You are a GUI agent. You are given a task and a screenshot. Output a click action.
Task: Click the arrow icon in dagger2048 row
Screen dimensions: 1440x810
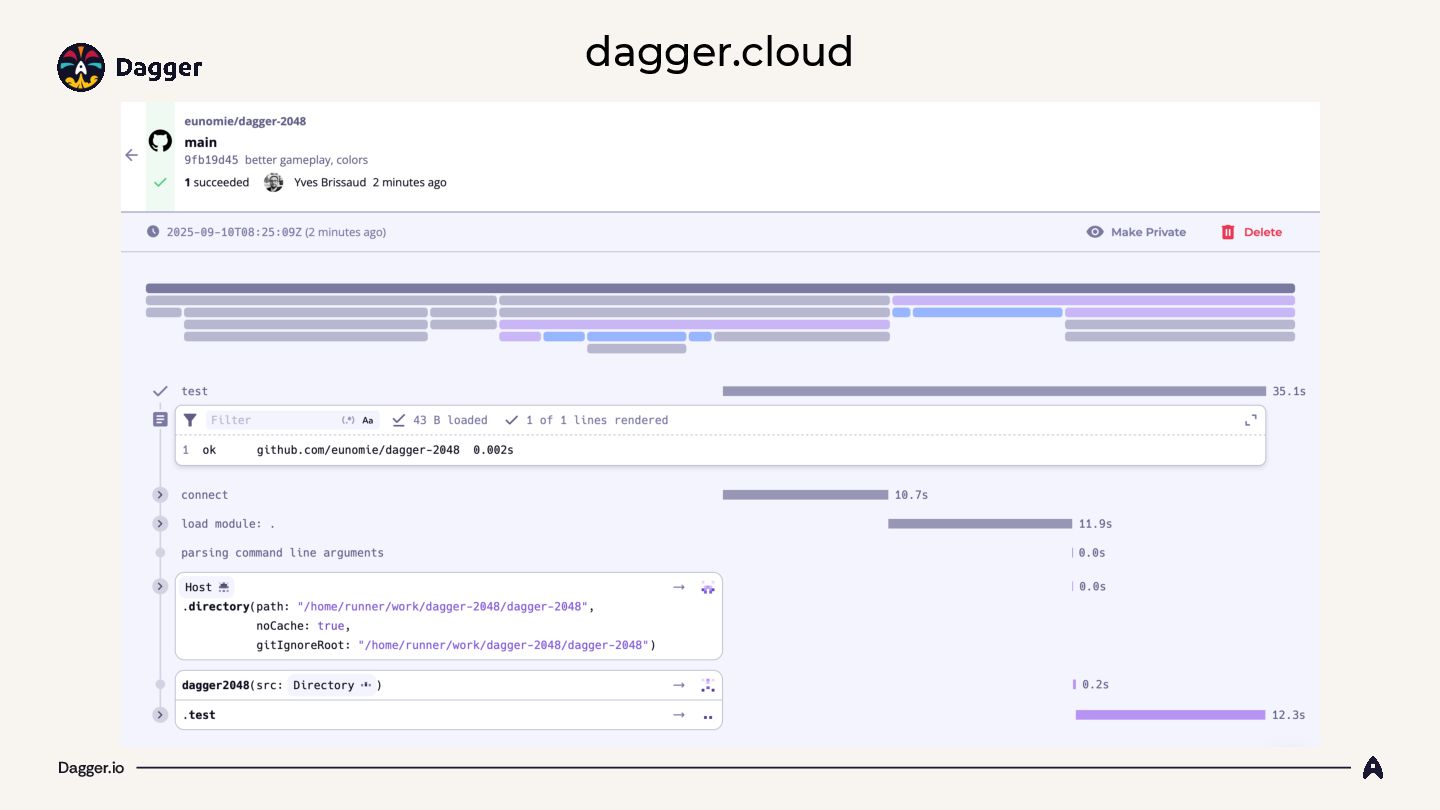tap(679, 685)
